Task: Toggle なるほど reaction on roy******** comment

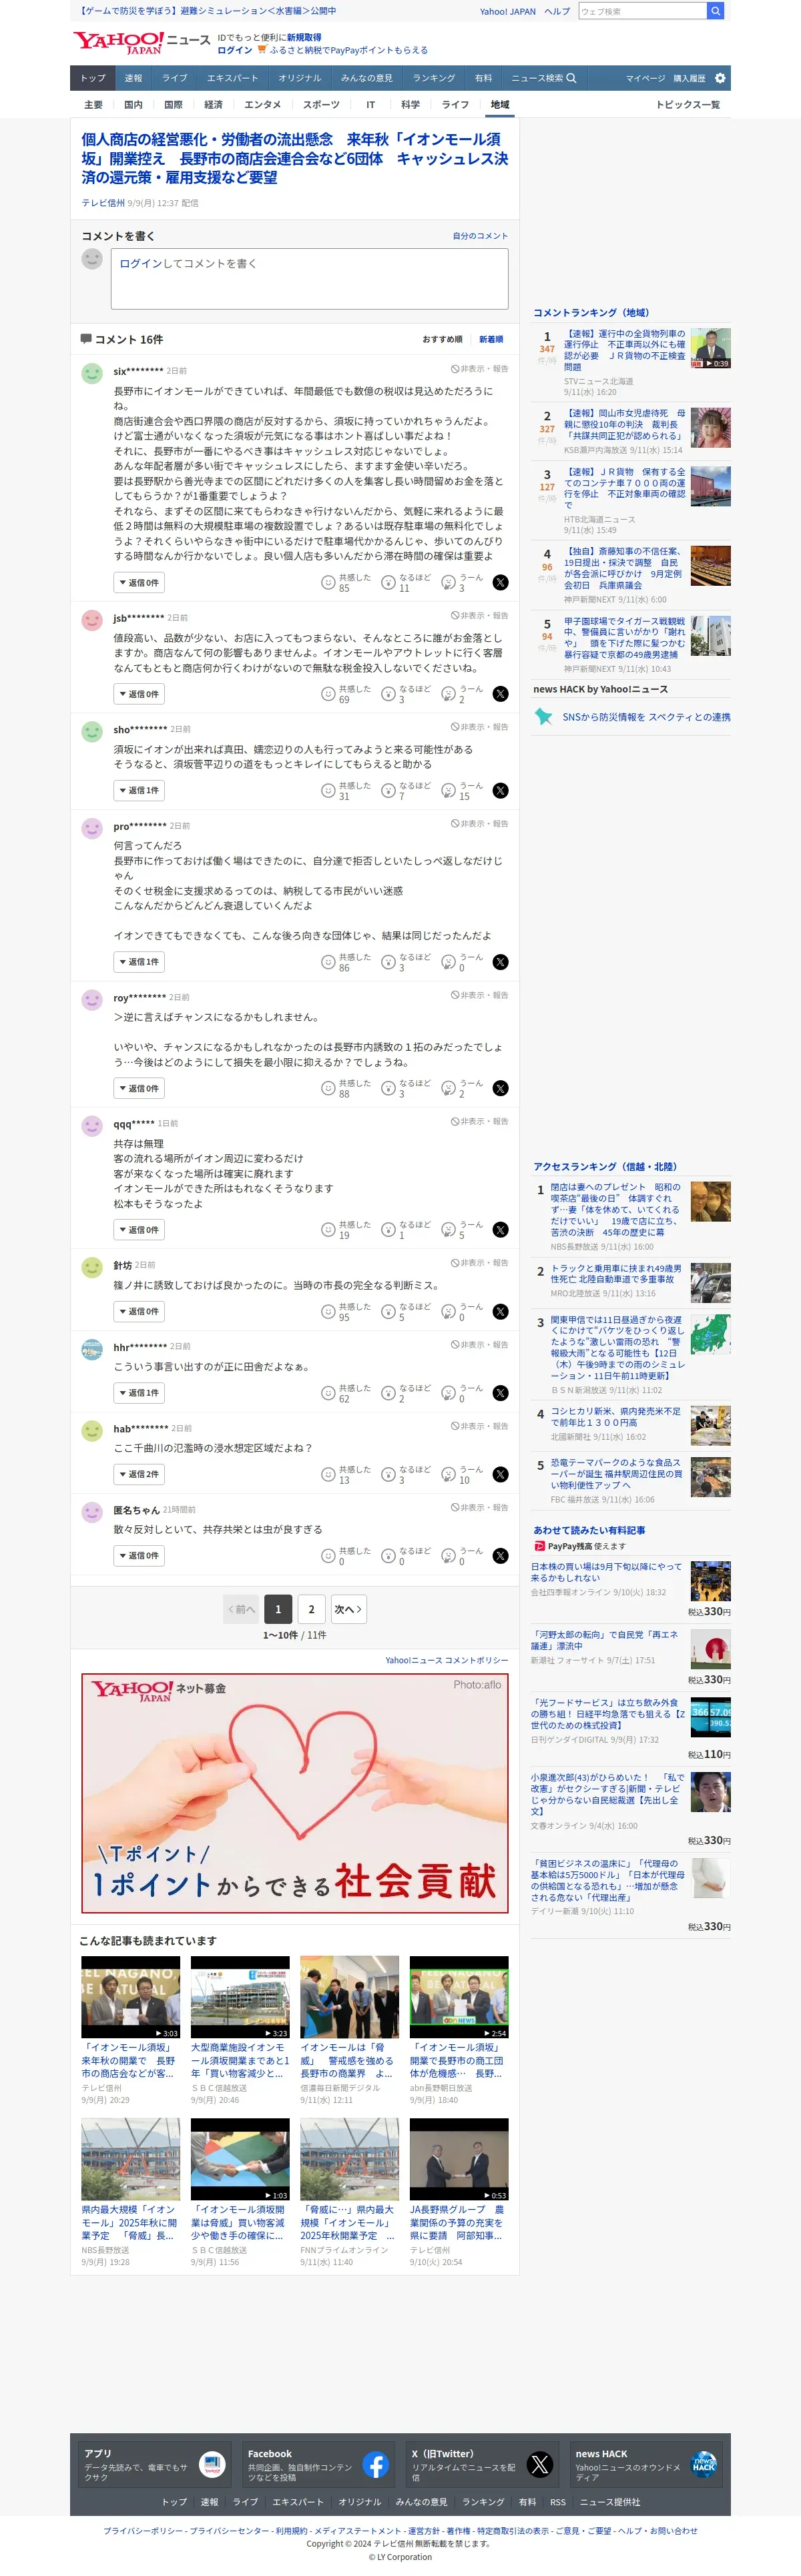Action: (x=405, y=1088)
